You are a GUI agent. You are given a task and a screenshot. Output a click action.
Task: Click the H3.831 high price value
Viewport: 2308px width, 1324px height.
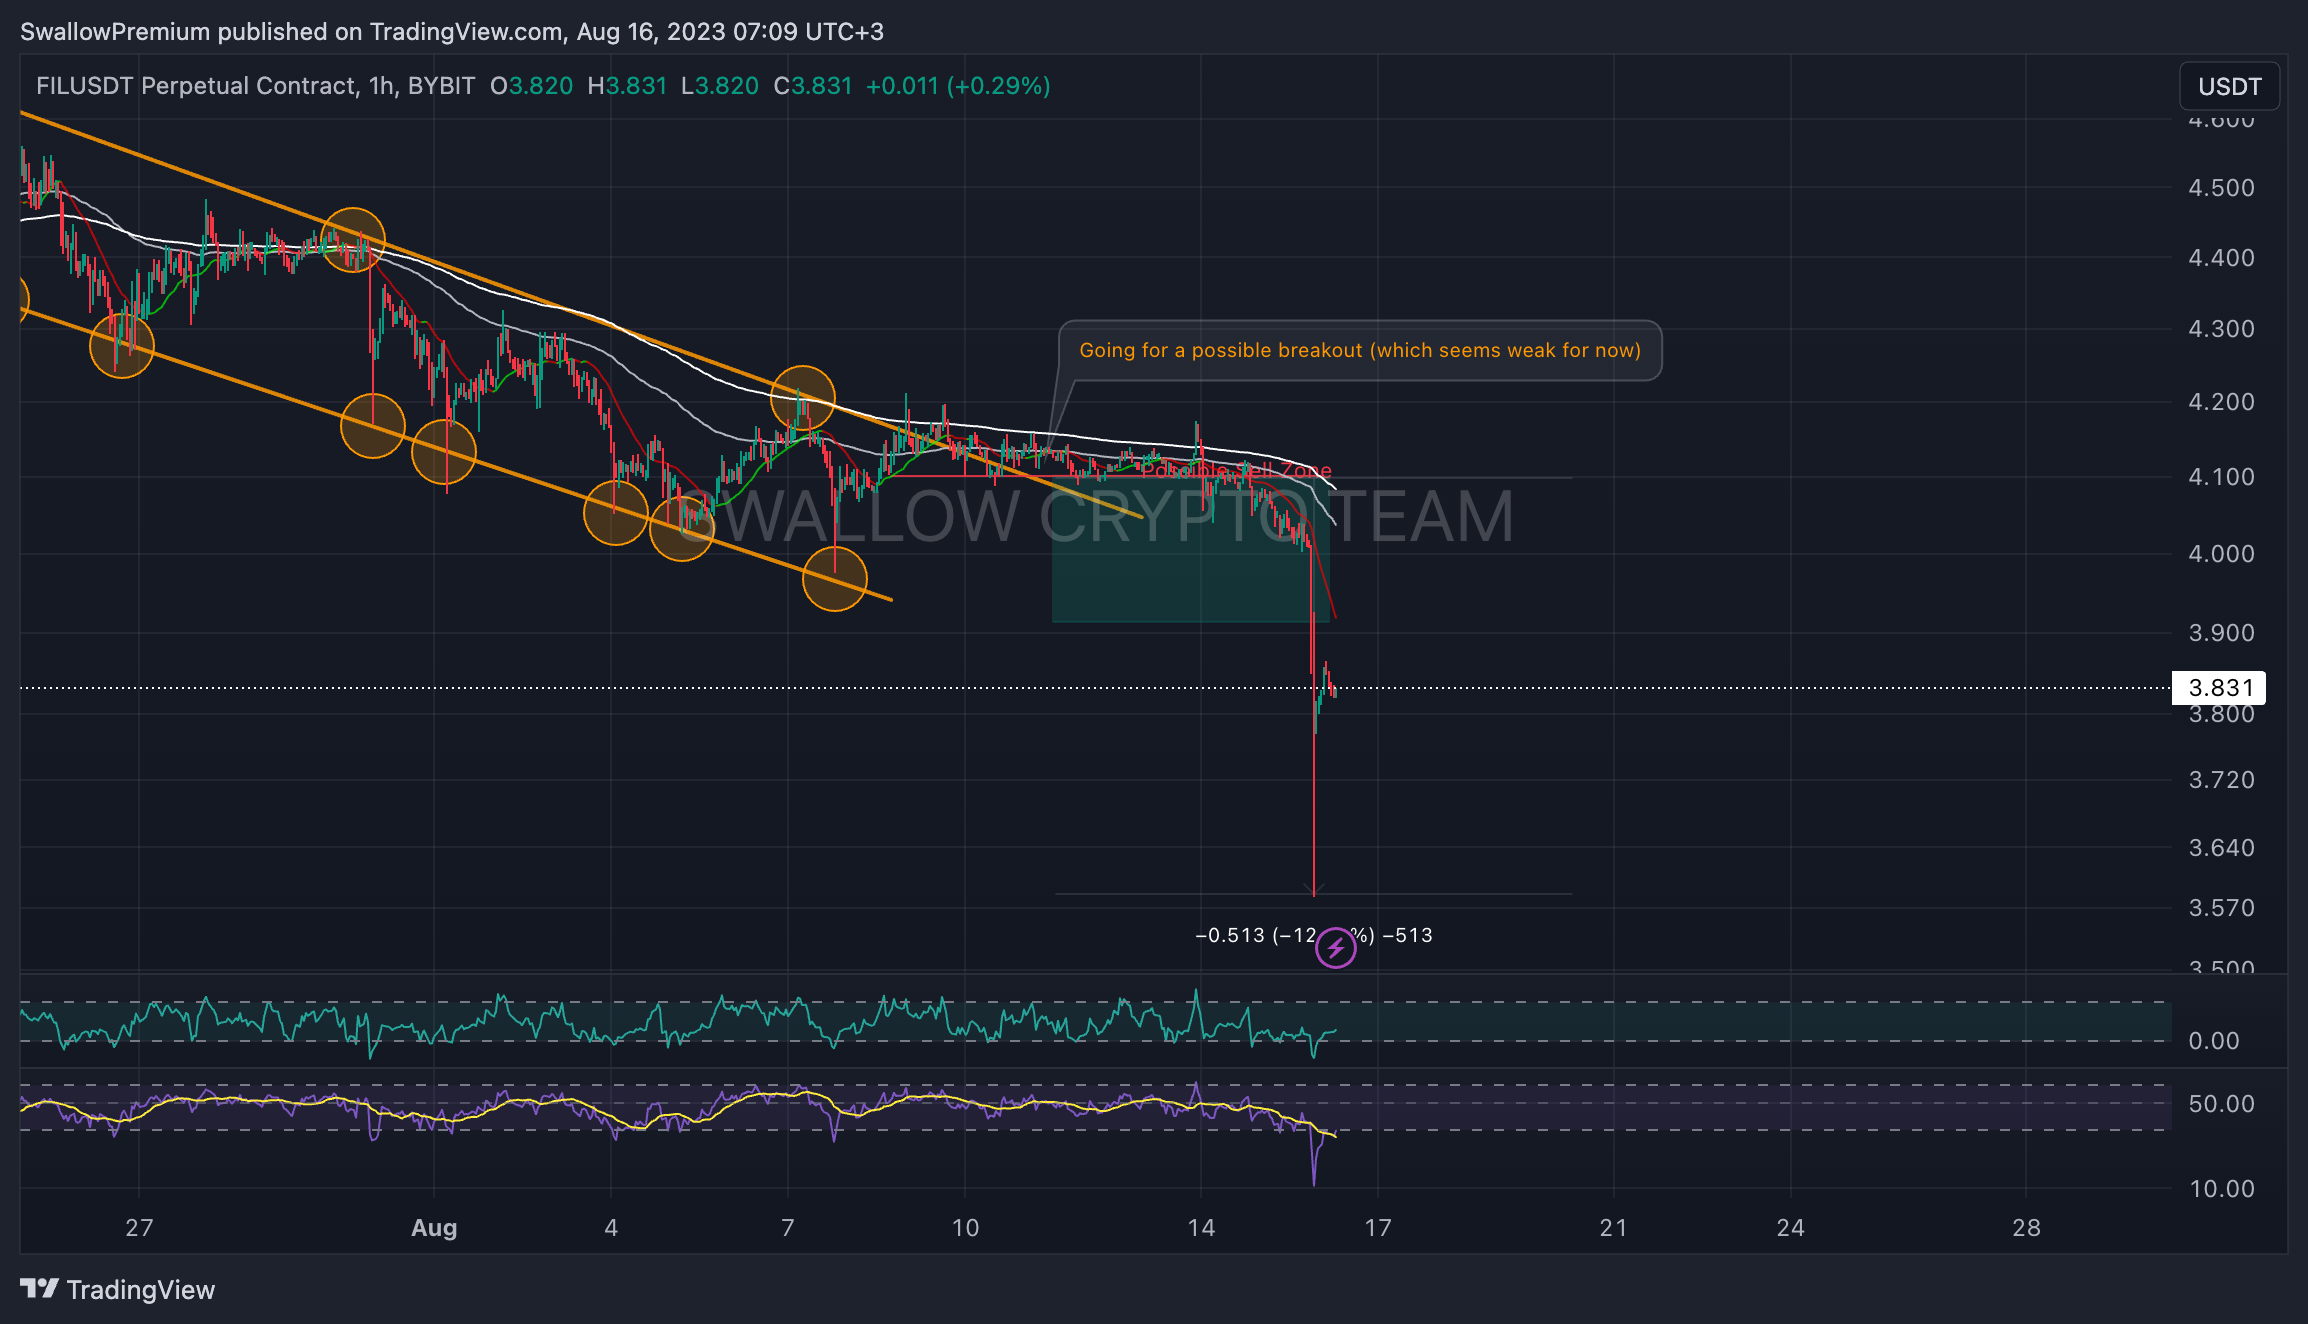pyautogui.click(x=627, y=86)
